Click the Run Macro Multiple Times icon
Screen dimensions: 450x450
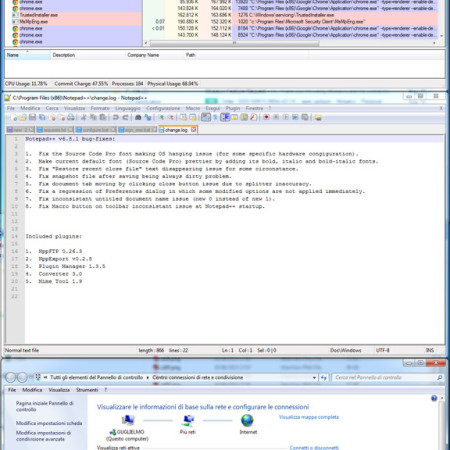(295, 117)
